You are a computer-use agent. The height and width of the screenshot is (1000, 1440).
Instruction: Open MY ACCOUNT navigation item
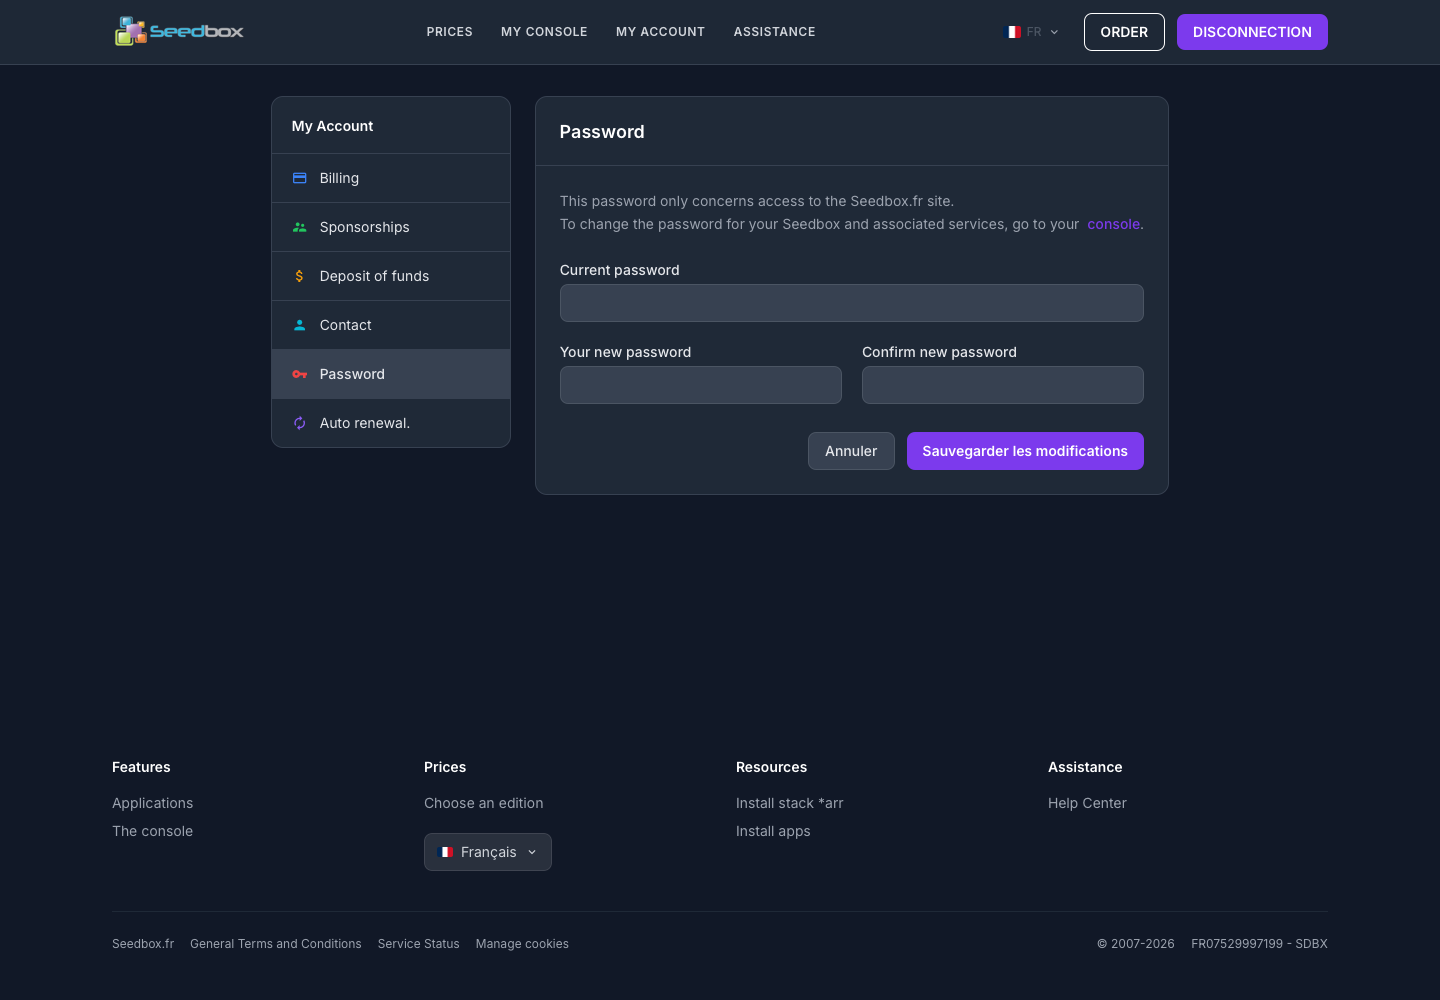(x=660, y=32)
